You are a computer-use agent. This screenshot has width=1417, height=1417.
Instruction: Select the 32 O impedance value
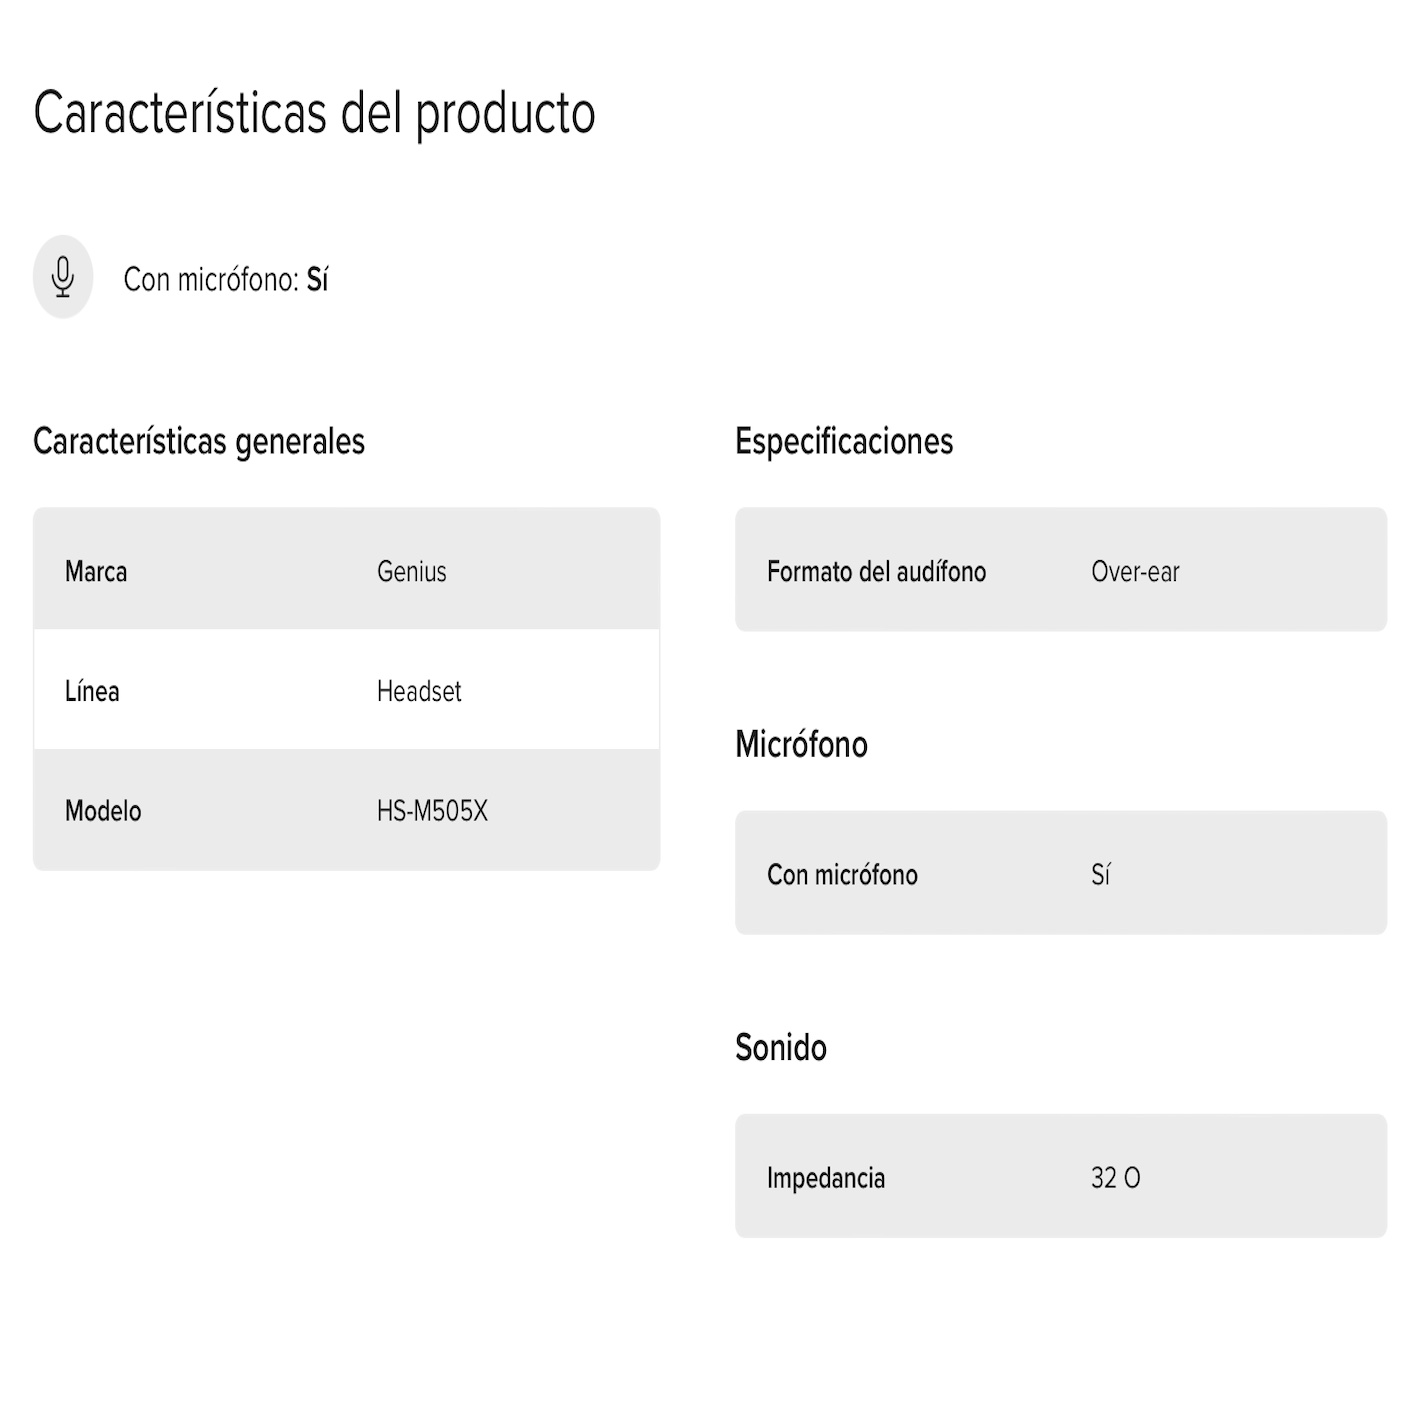pos(1116,1178)
